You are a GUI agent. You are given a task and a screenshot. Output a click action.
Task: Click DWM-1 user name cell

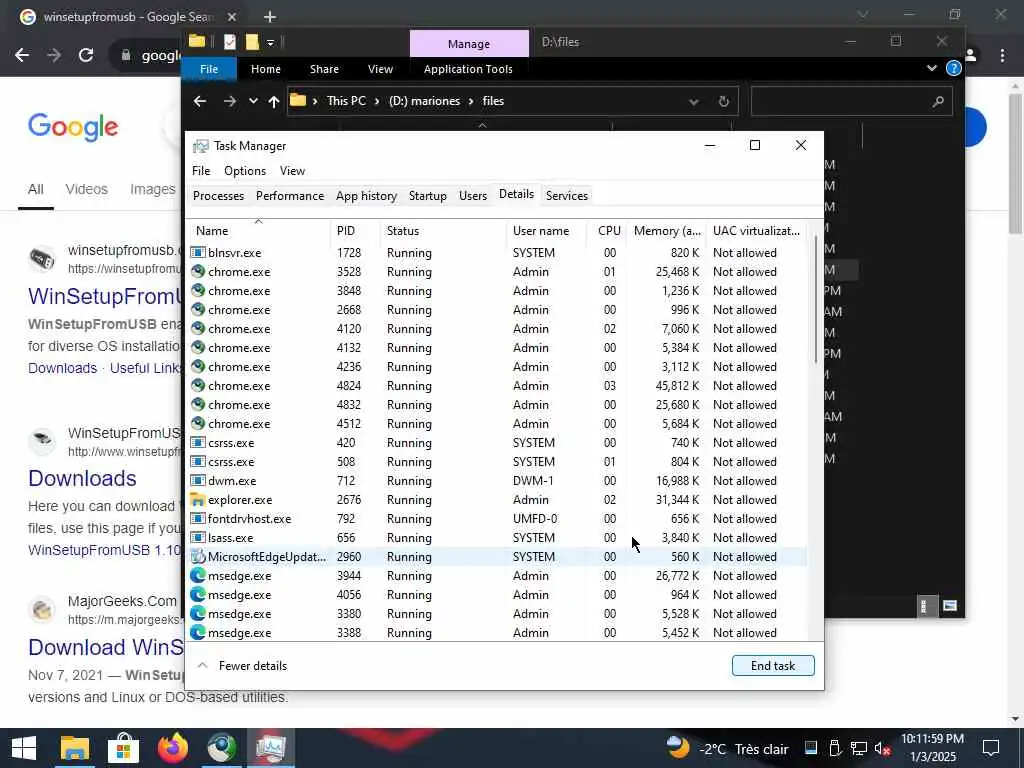tap(533, 480)
